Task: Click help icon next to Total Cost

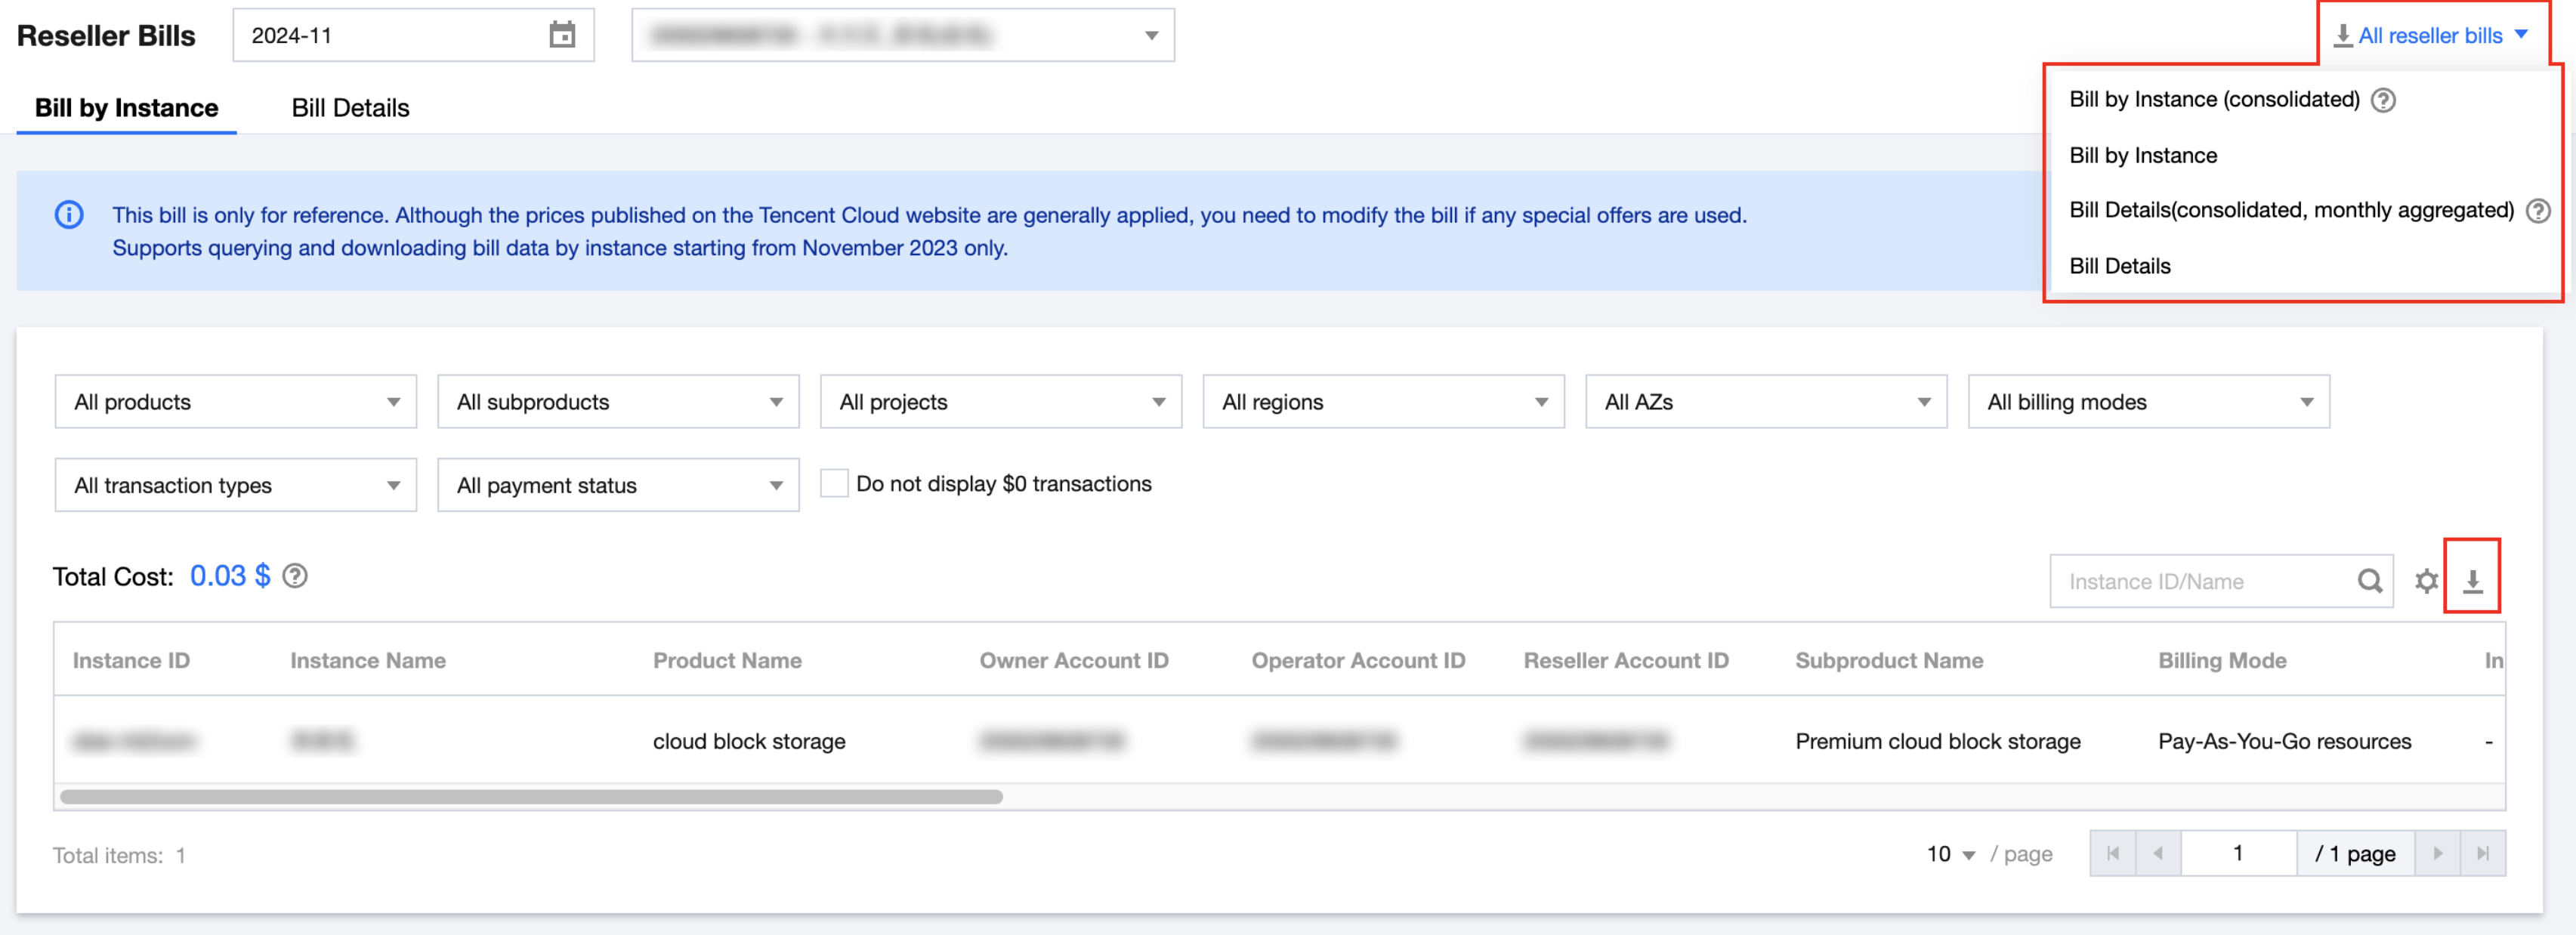Action: pos(295,576)
